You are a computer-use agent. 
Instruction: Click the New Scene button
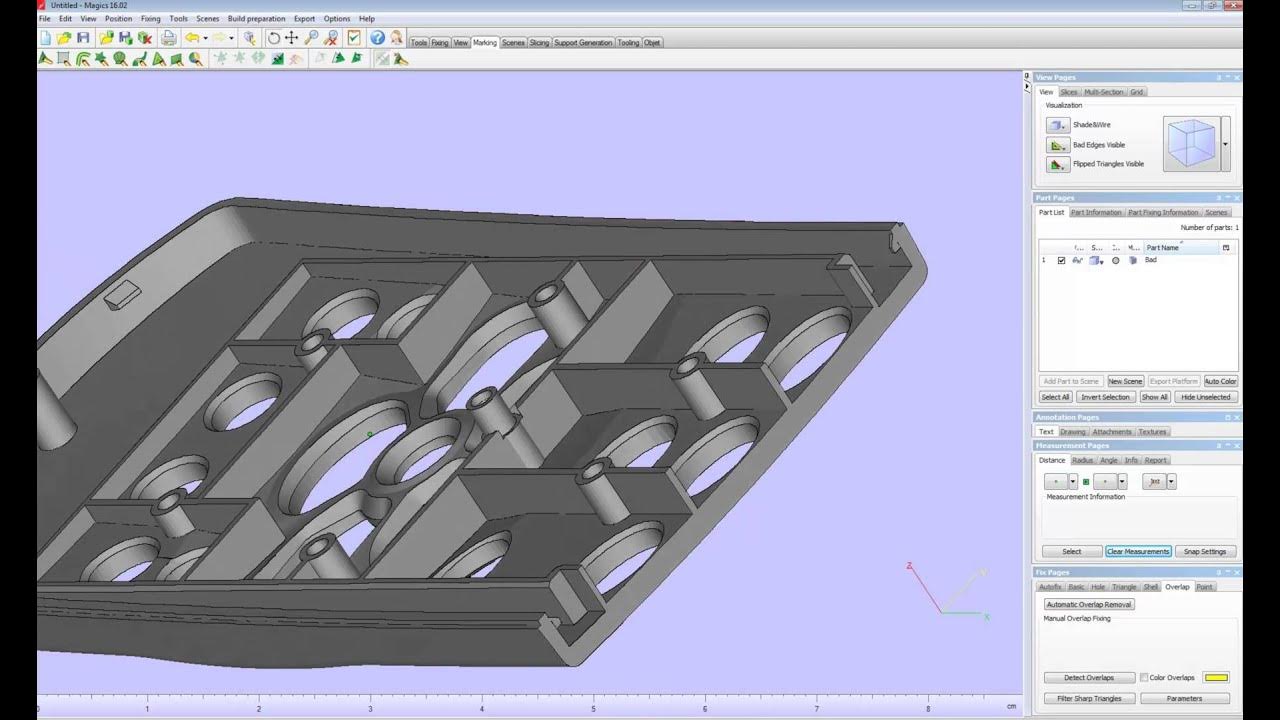[1125, 381]
